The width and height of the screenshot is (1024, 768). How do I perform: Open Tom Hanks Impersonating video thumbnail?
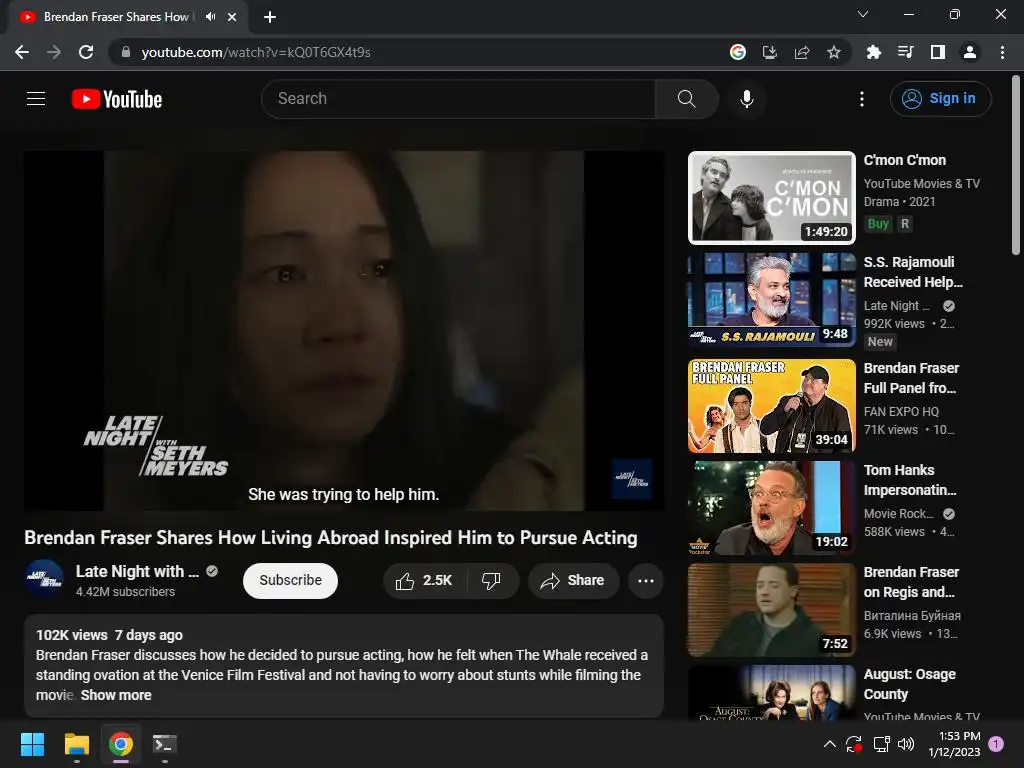pyautogui.click(x=771, y=508)
